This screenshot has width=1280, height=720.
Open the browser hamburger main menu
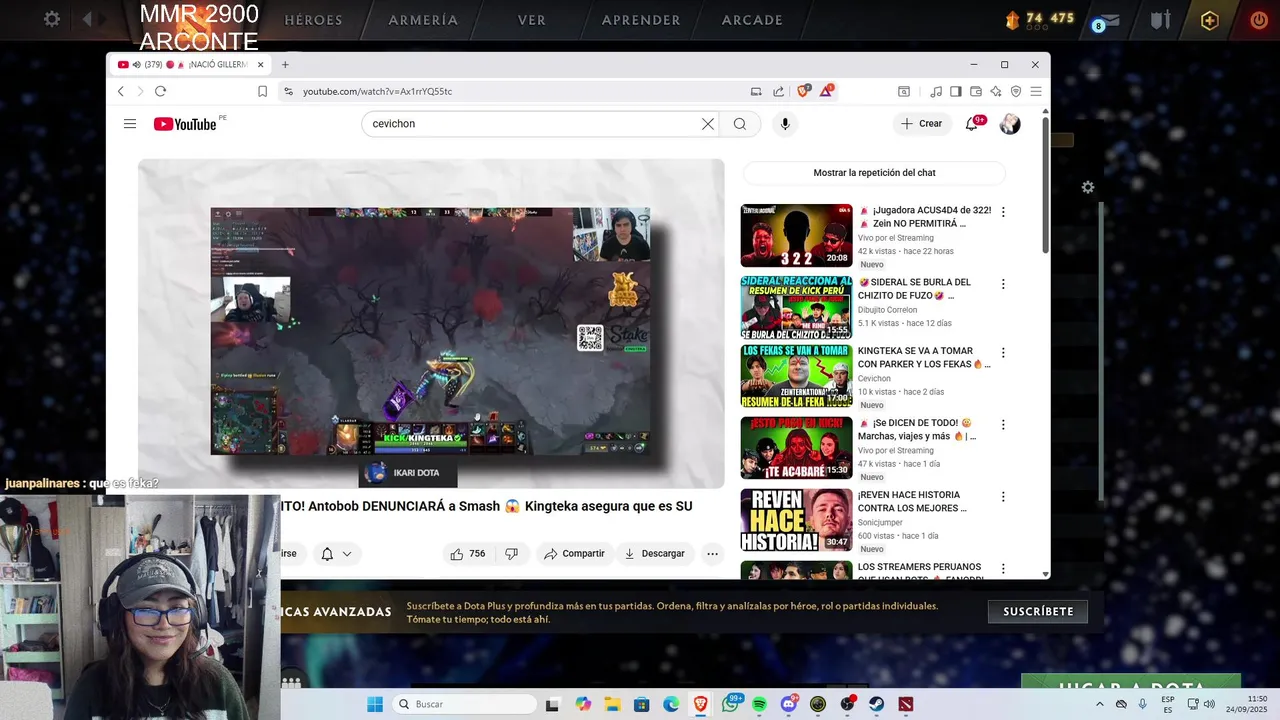point(1036,91)
